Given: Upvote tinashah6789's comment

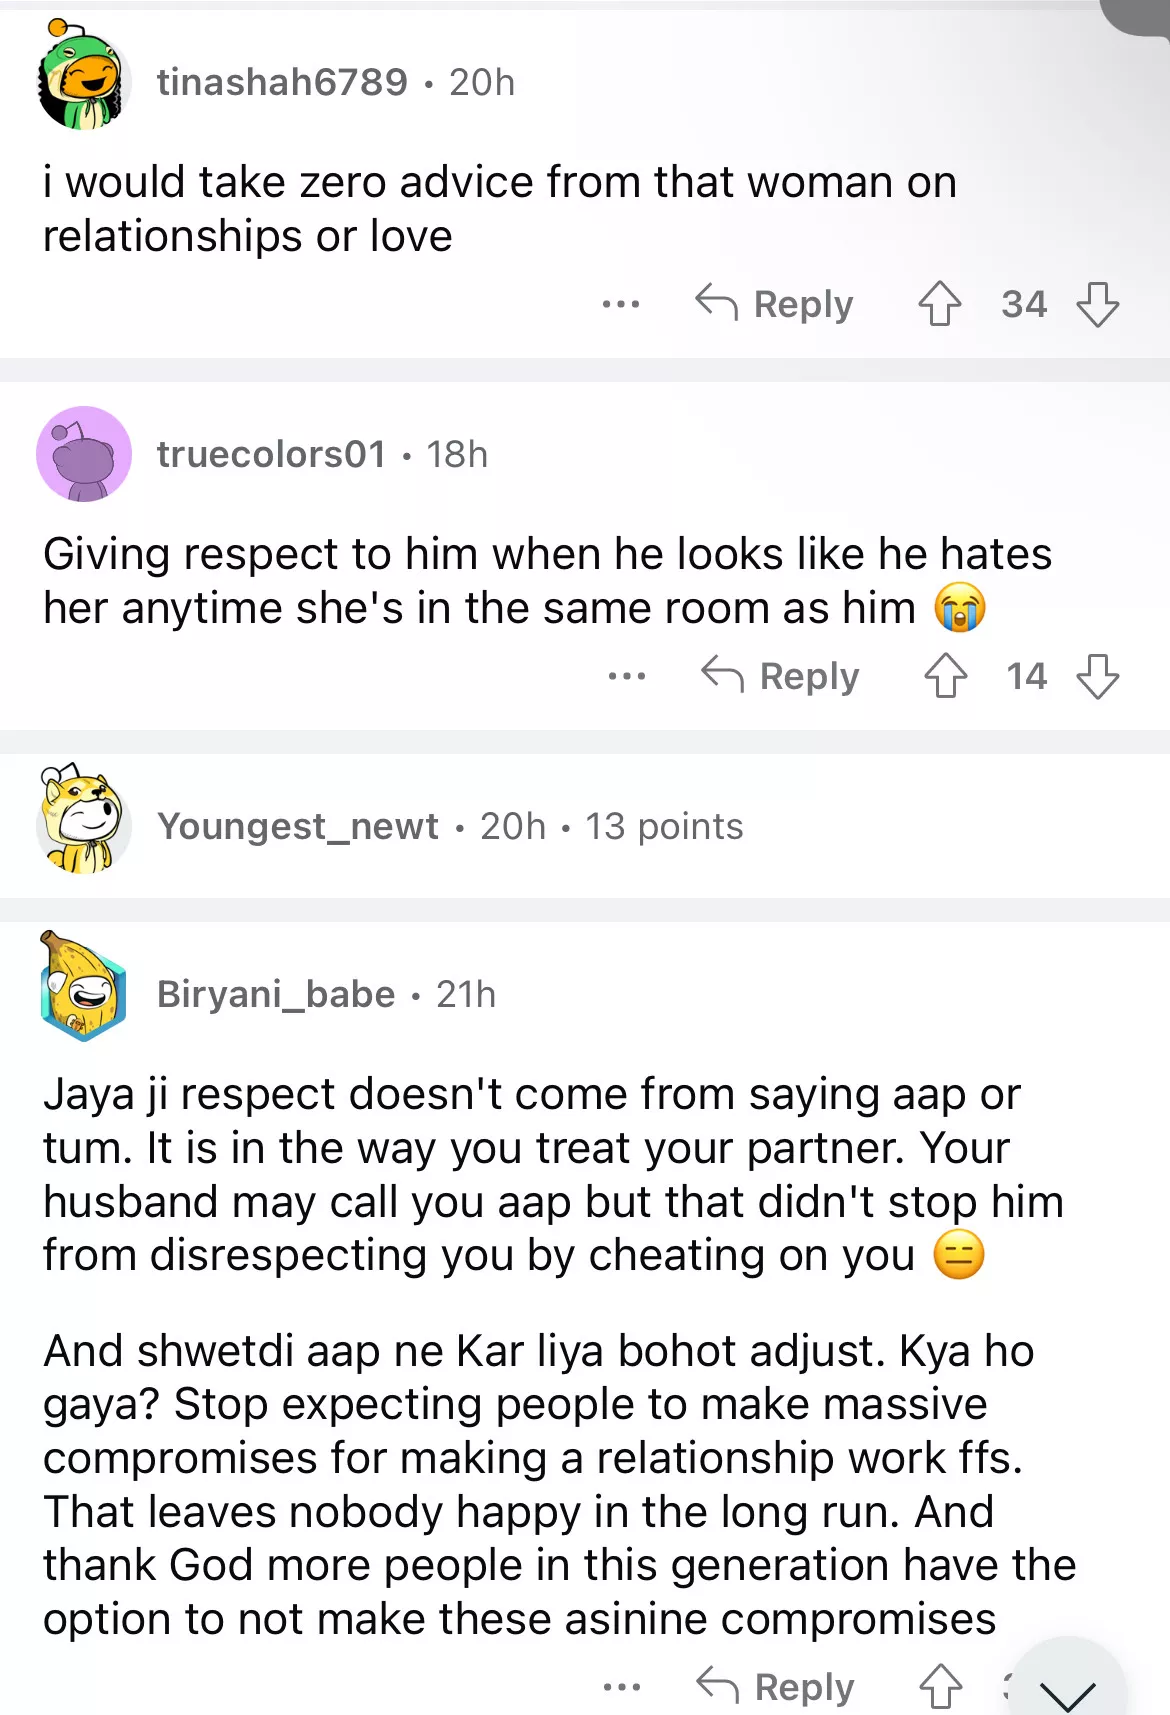Looking at the screenshot, I should [x=939, y=303].
